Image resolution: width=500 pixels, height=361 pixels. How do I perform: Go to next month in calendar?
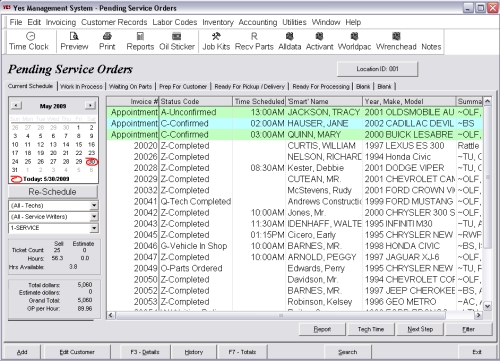[x=90, y=106]
